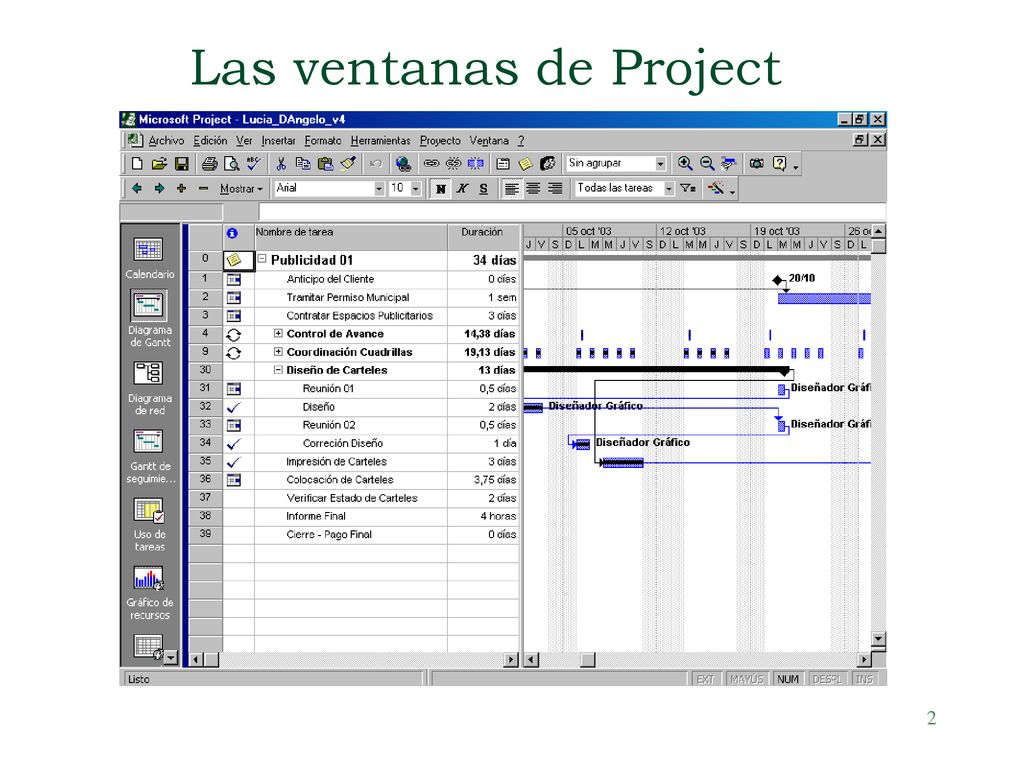
Task: Expand the Coordinación Cuadrillas group
Action: tap(278, 351)
